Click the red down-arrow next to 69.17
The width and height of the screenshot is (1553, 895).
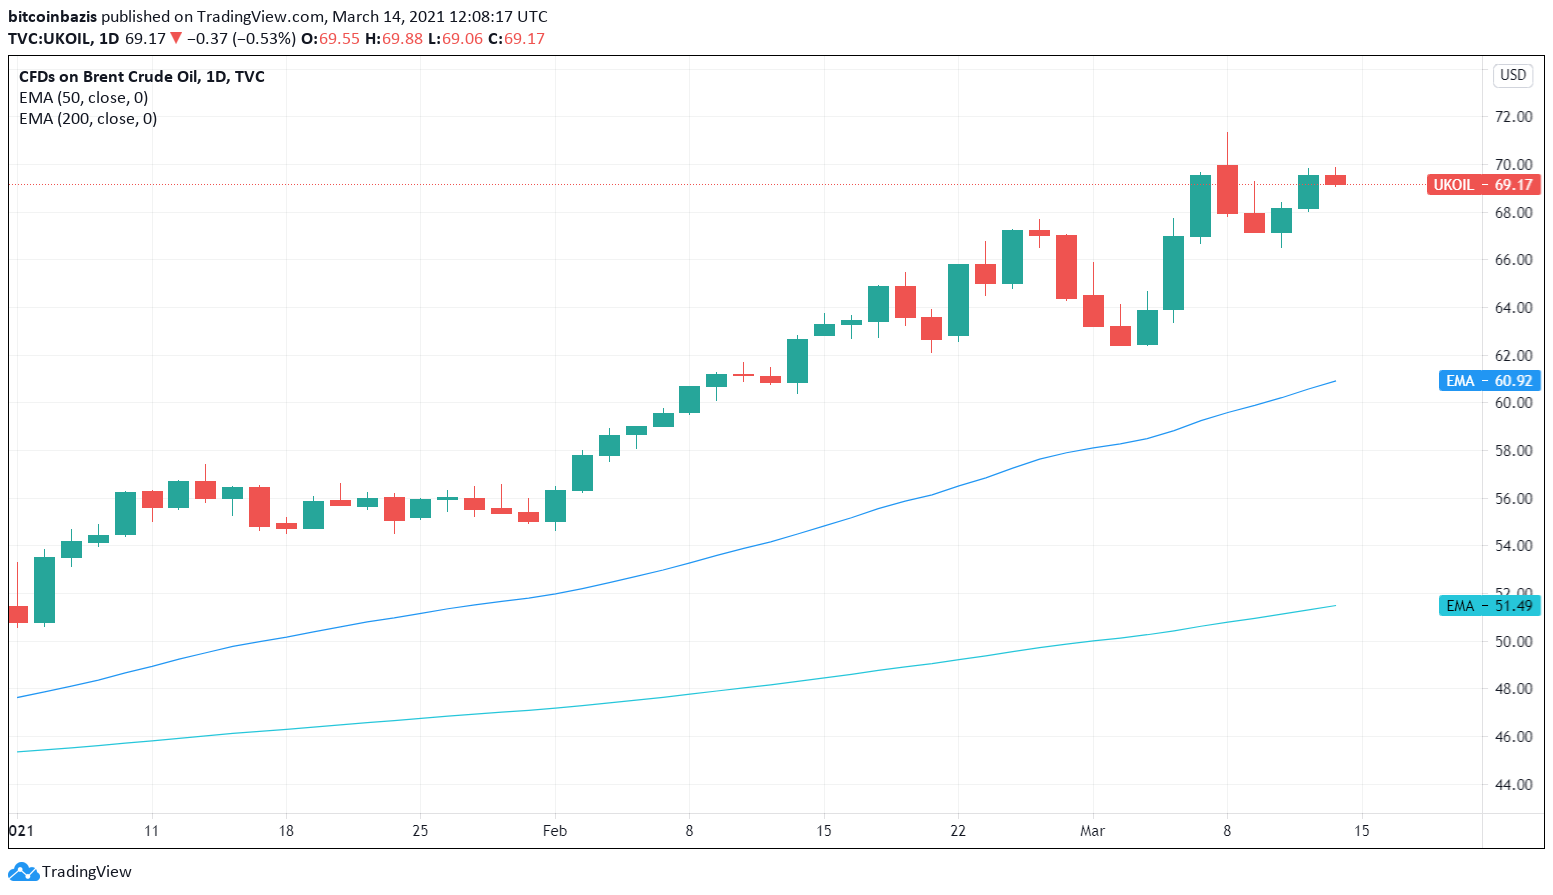tap(176, 39)
